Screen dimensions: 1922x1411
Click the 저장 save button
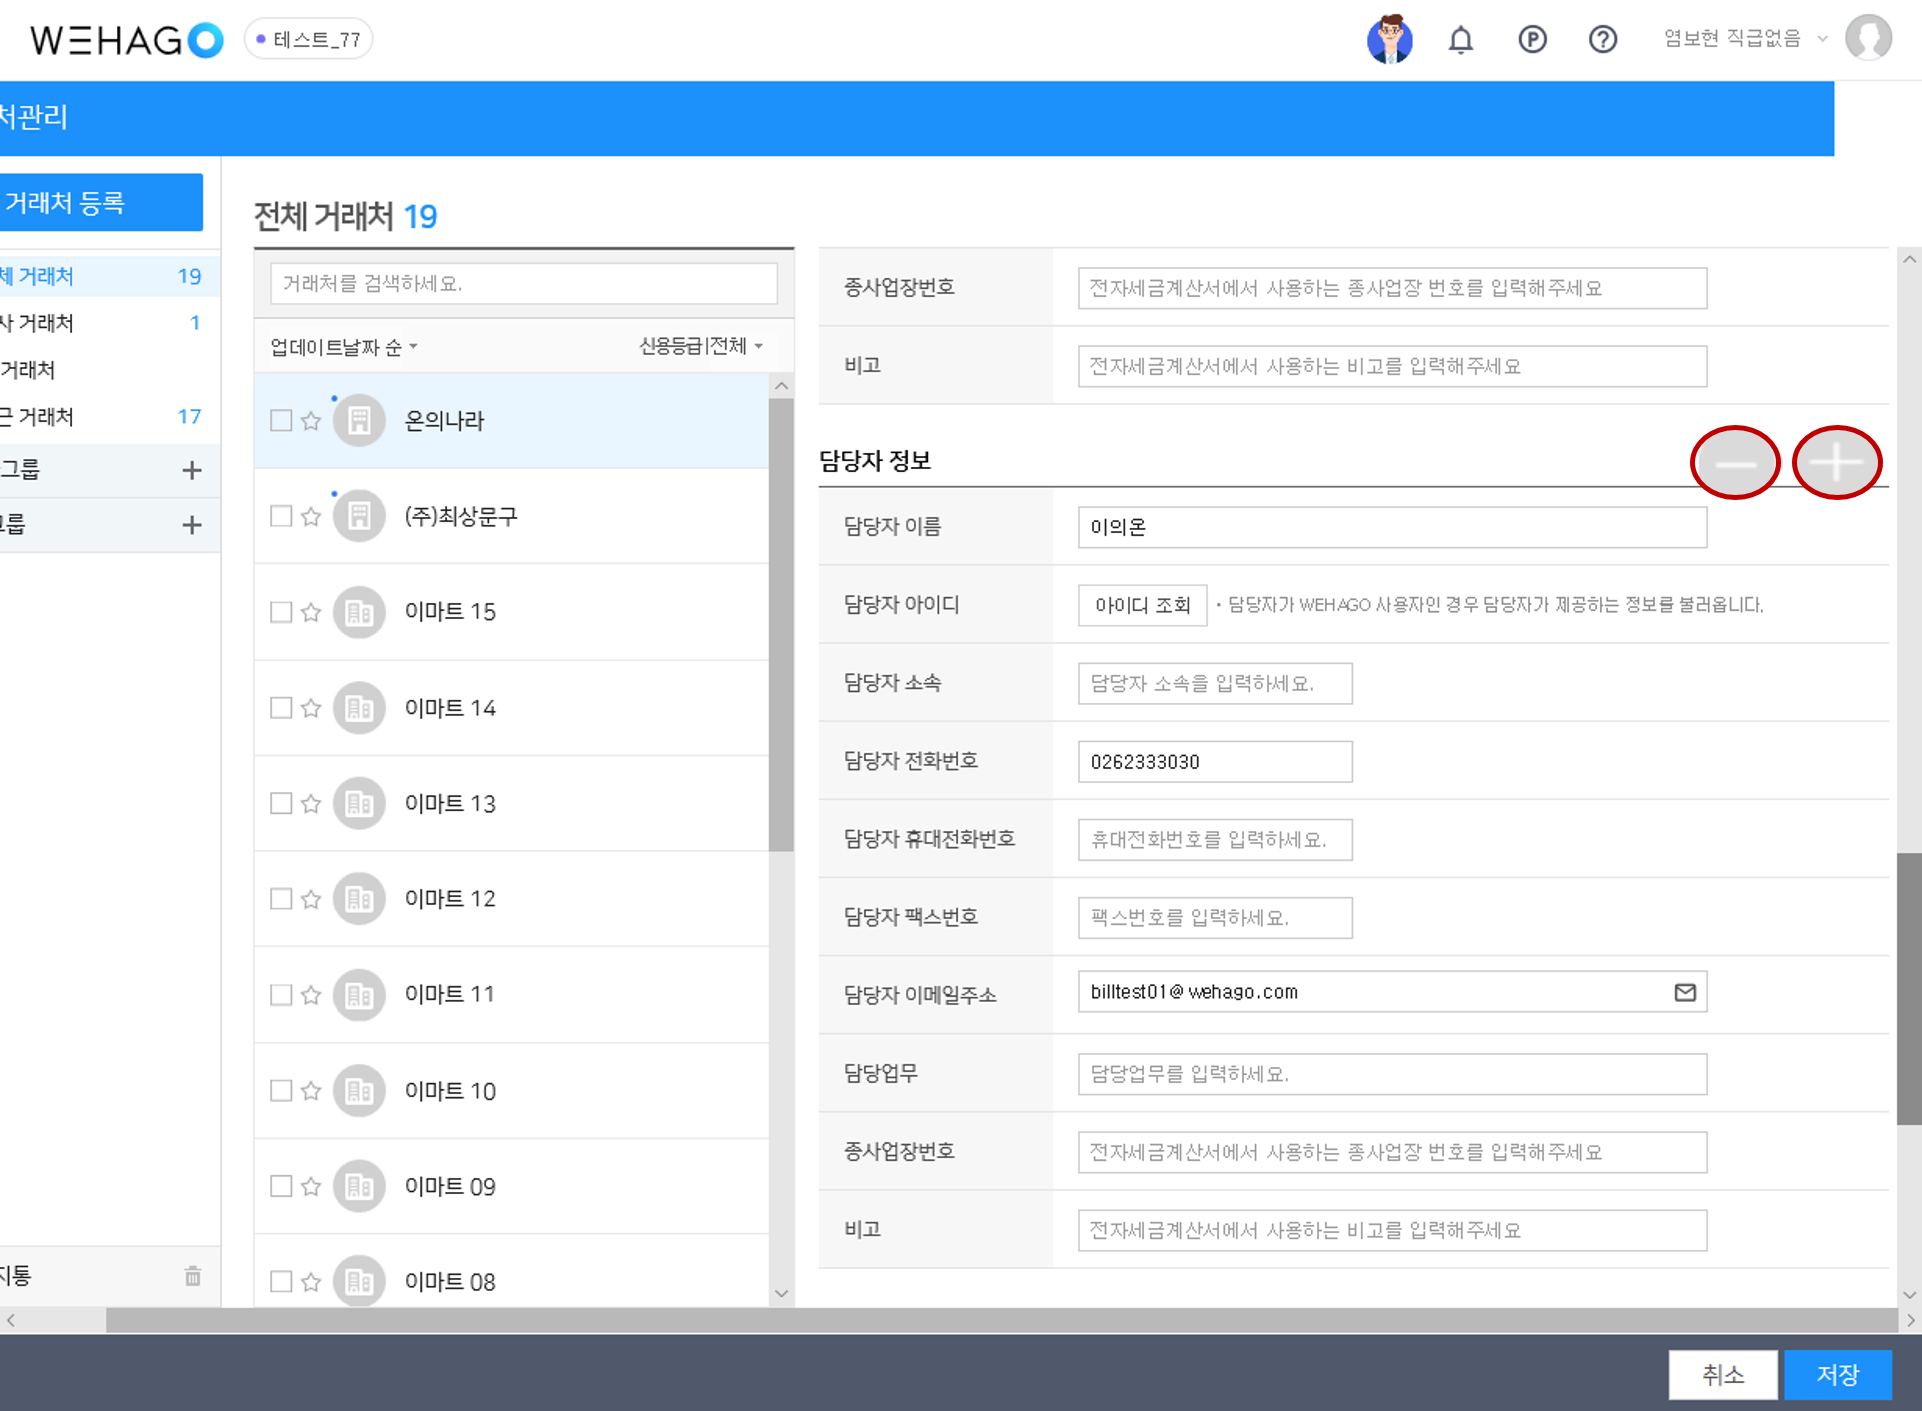pyautogui.click(x=1837, y=1375)
